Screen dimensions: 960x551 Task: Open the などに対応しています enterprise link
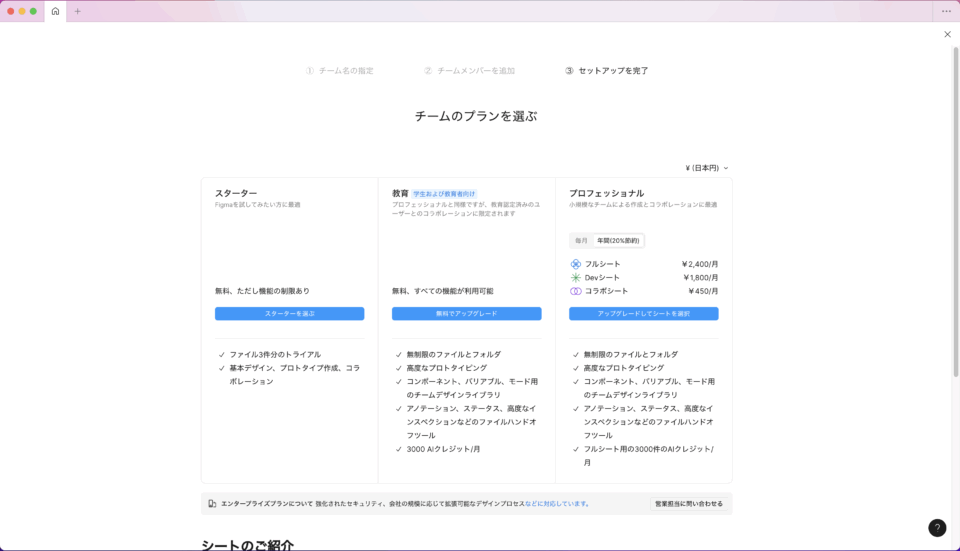(556, 504)
